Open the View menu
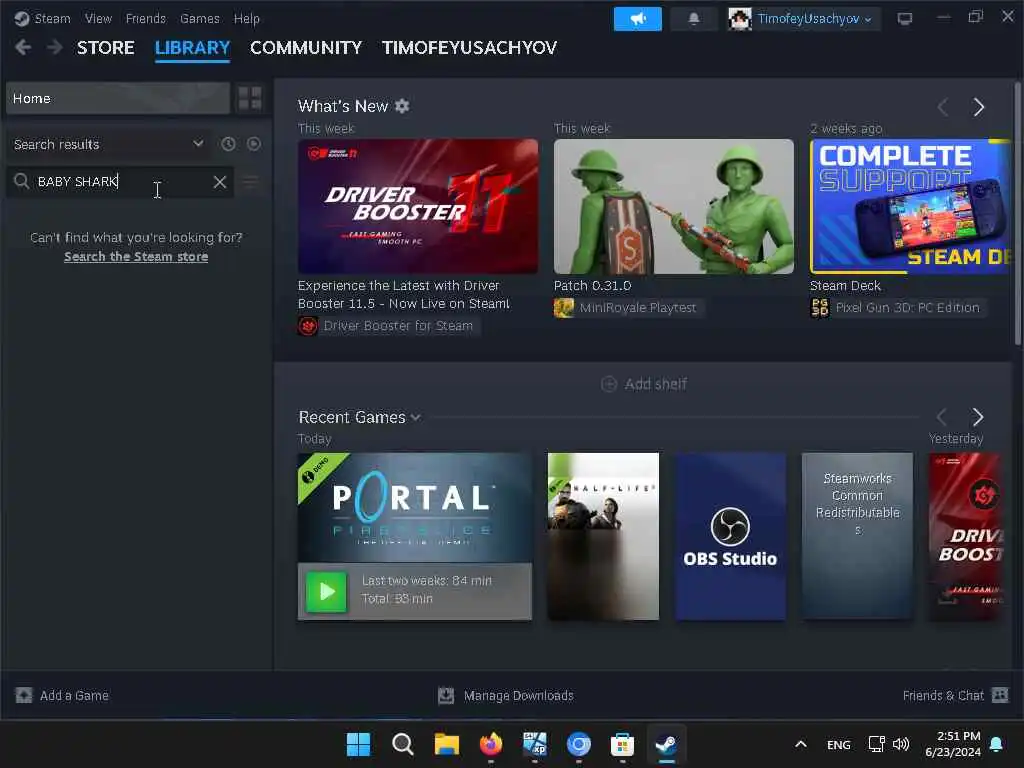 (98, 19)
